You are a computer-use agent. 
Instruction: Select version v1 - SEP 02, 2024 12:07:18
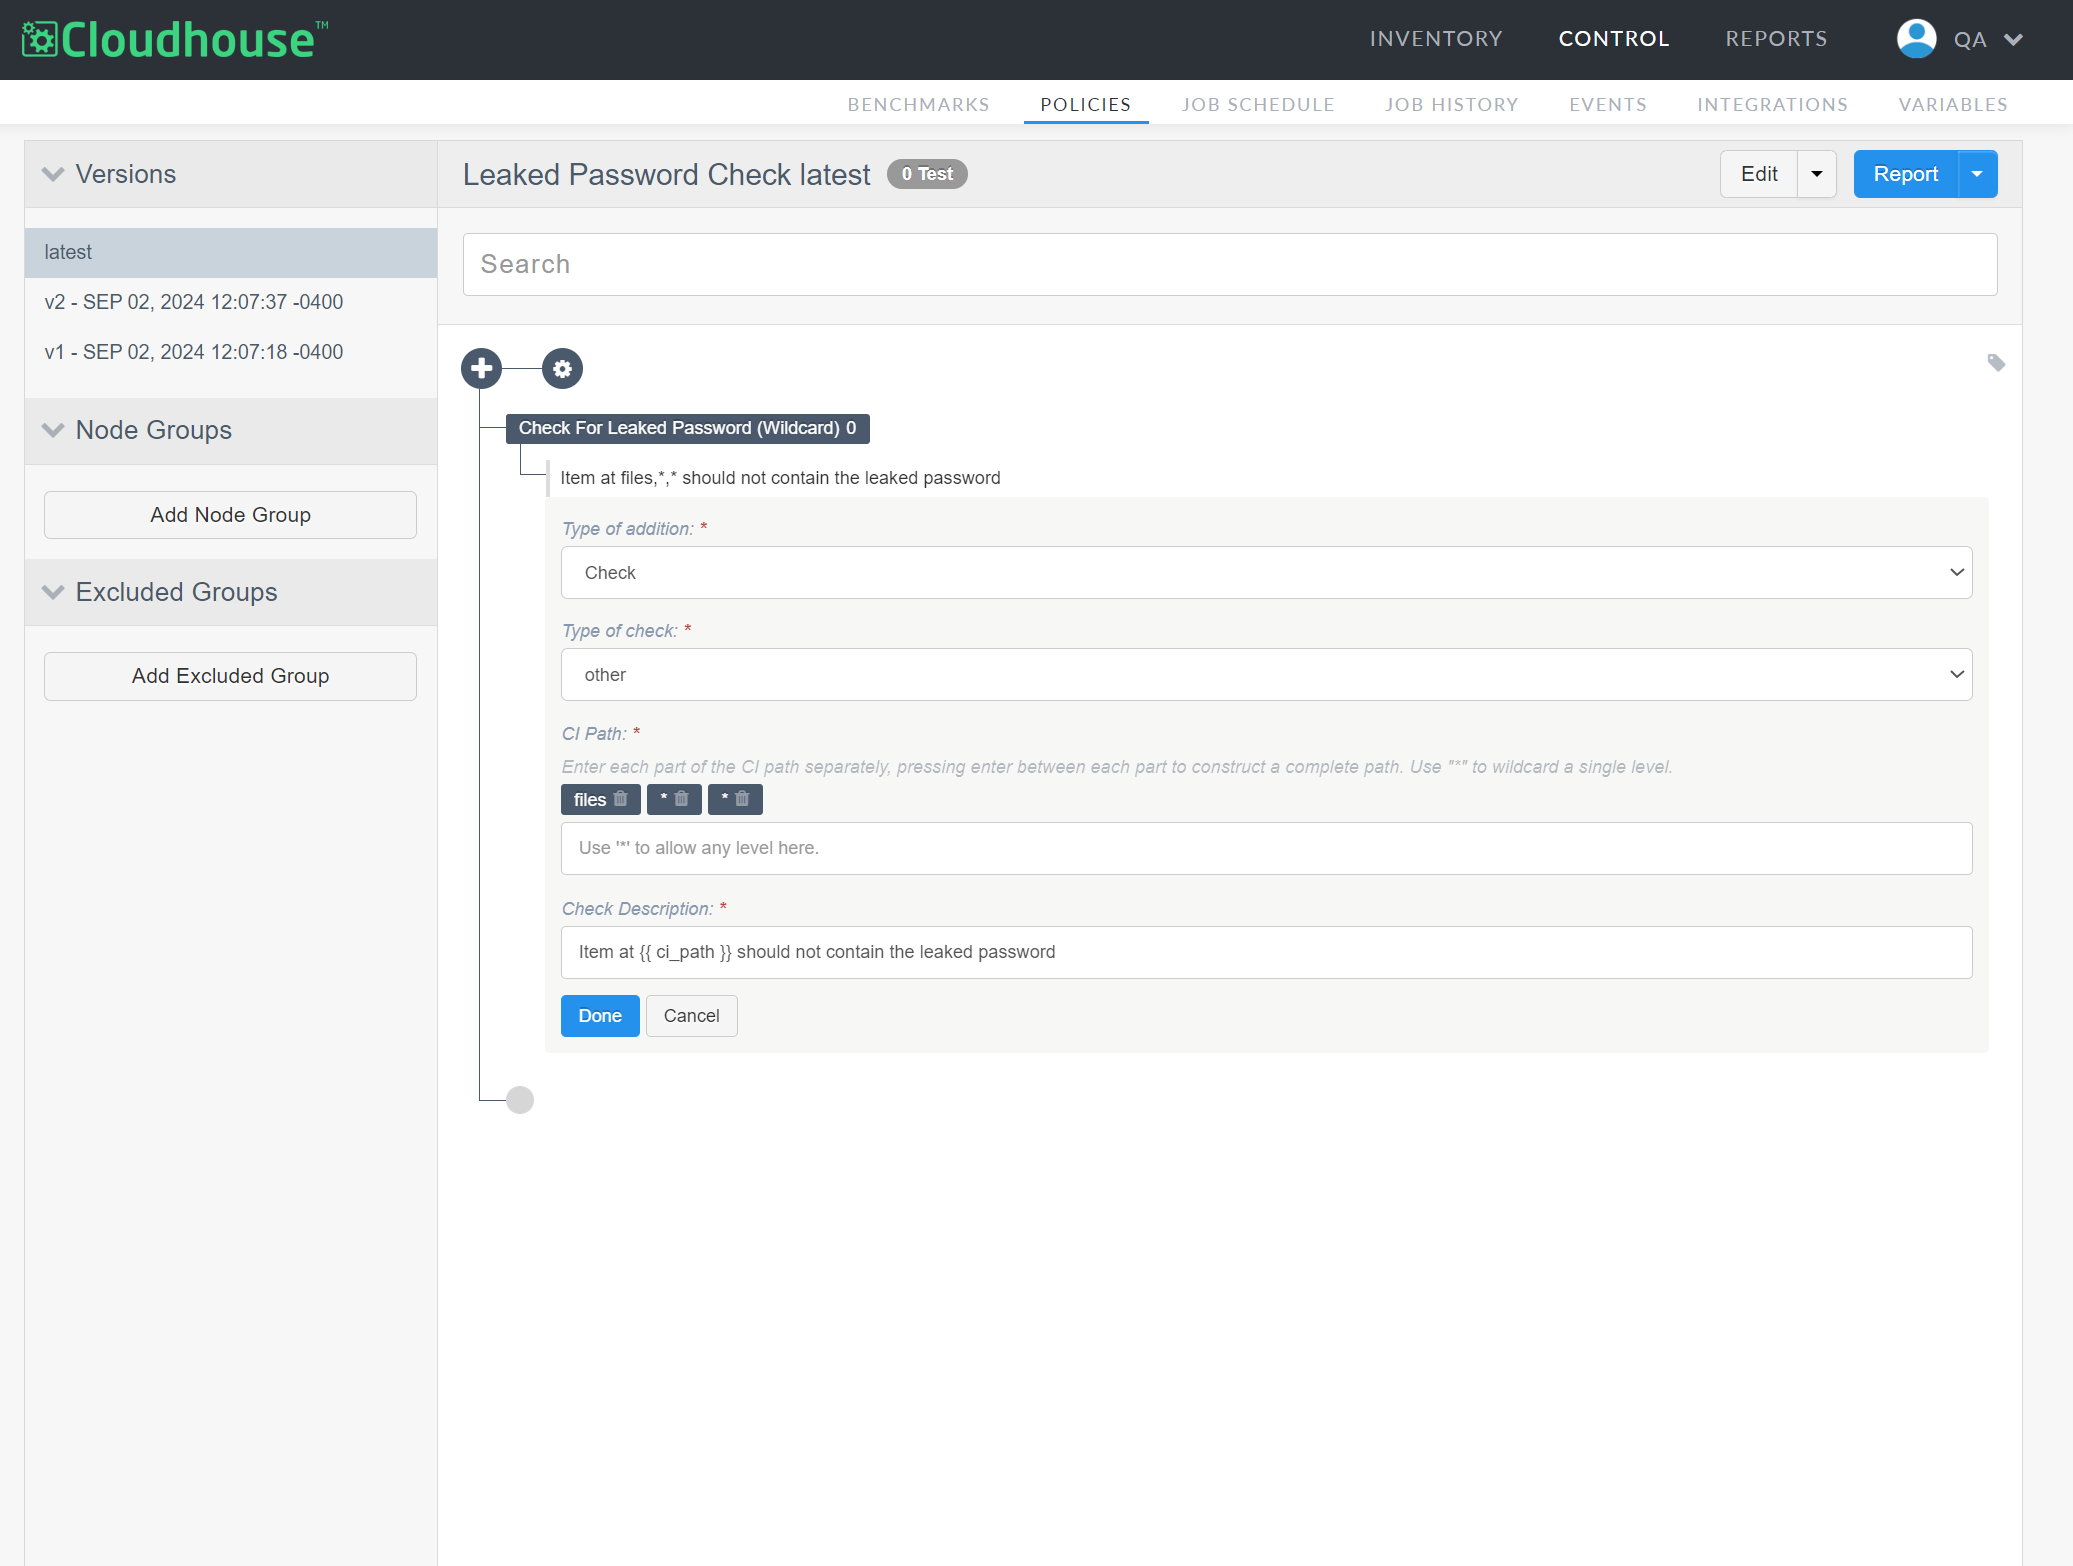[231, 352]
